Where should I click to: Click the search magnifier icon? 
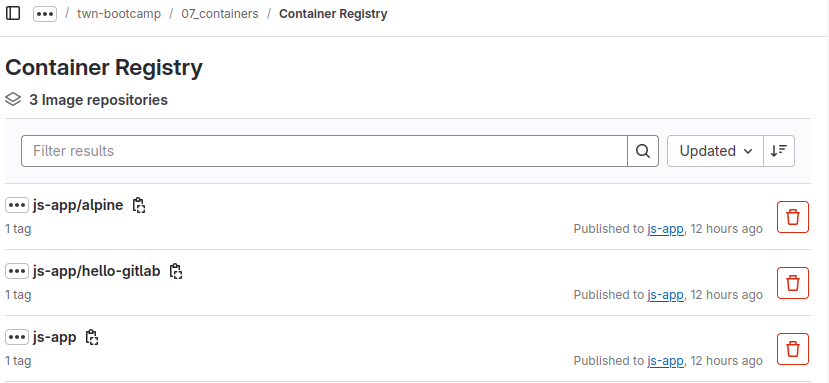[x=643, y=151]
